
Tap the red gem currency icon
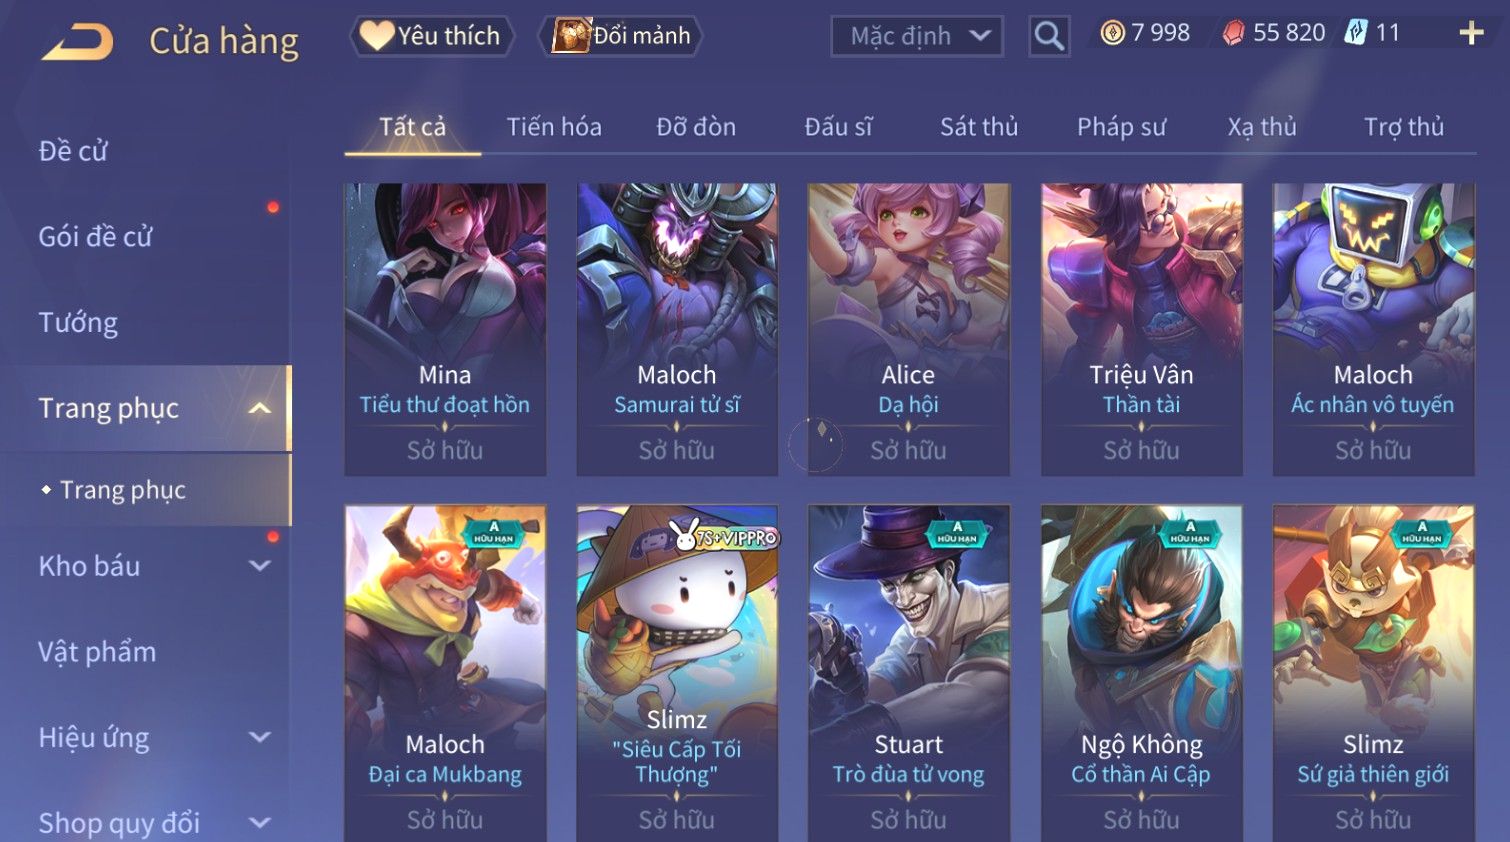point(1234,33)
